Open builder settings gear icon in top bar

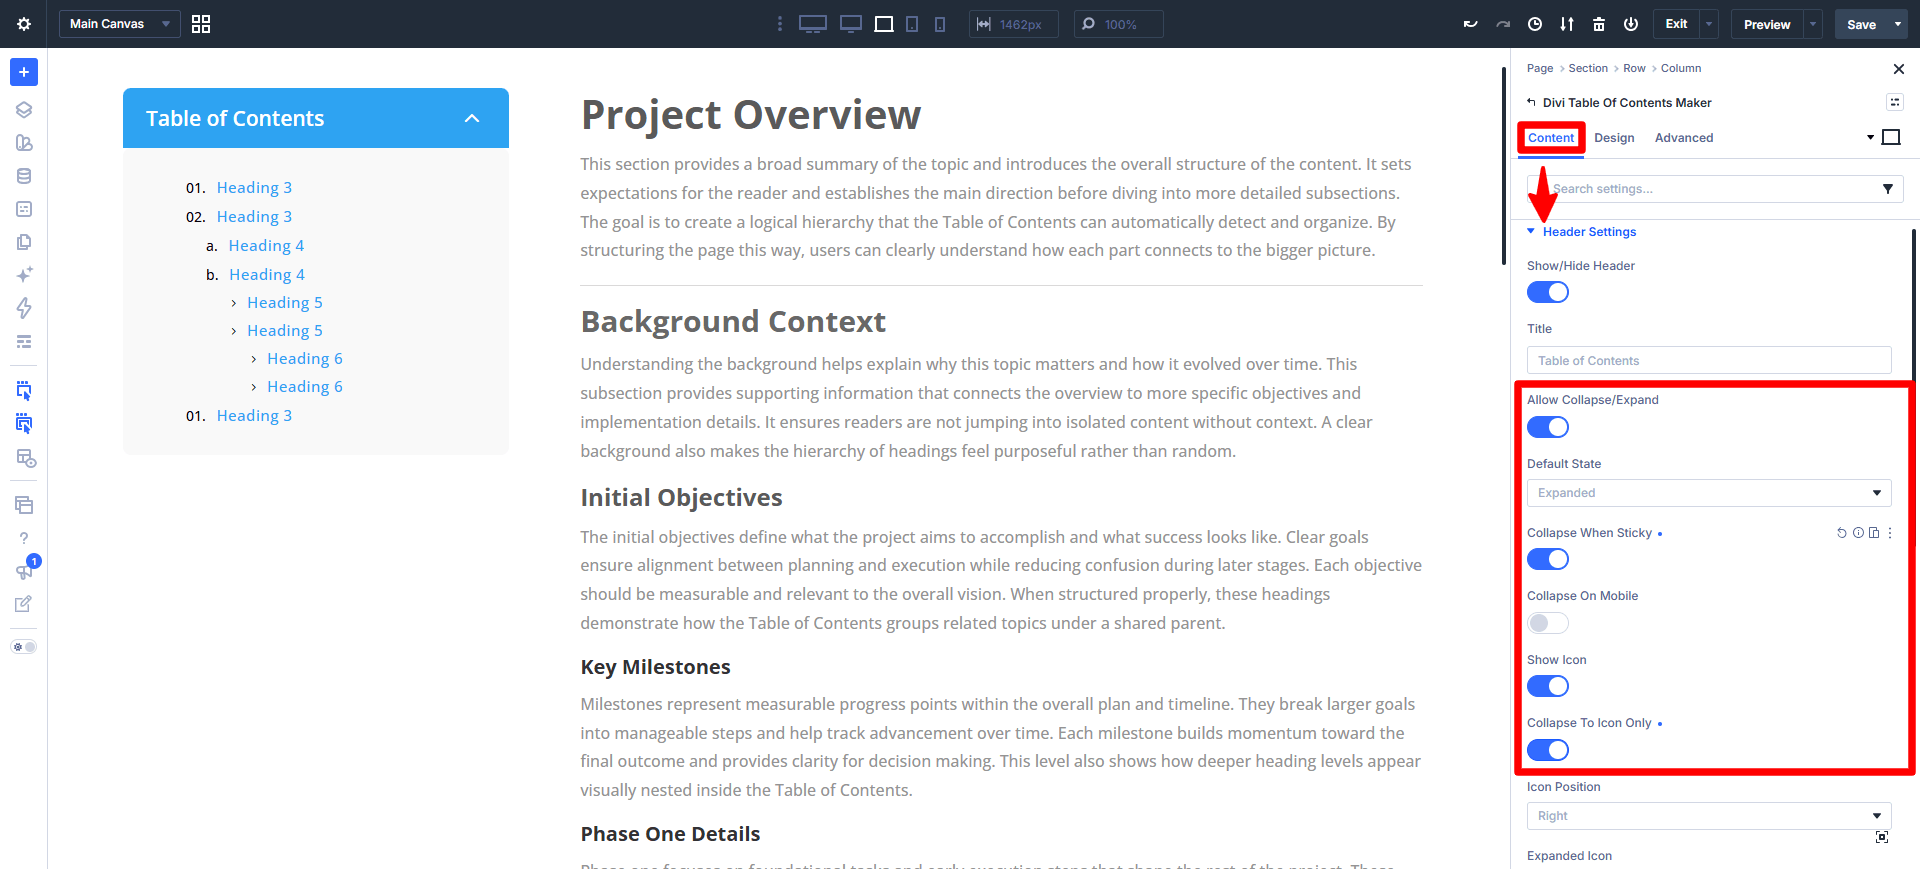click(x=24, y=24)
